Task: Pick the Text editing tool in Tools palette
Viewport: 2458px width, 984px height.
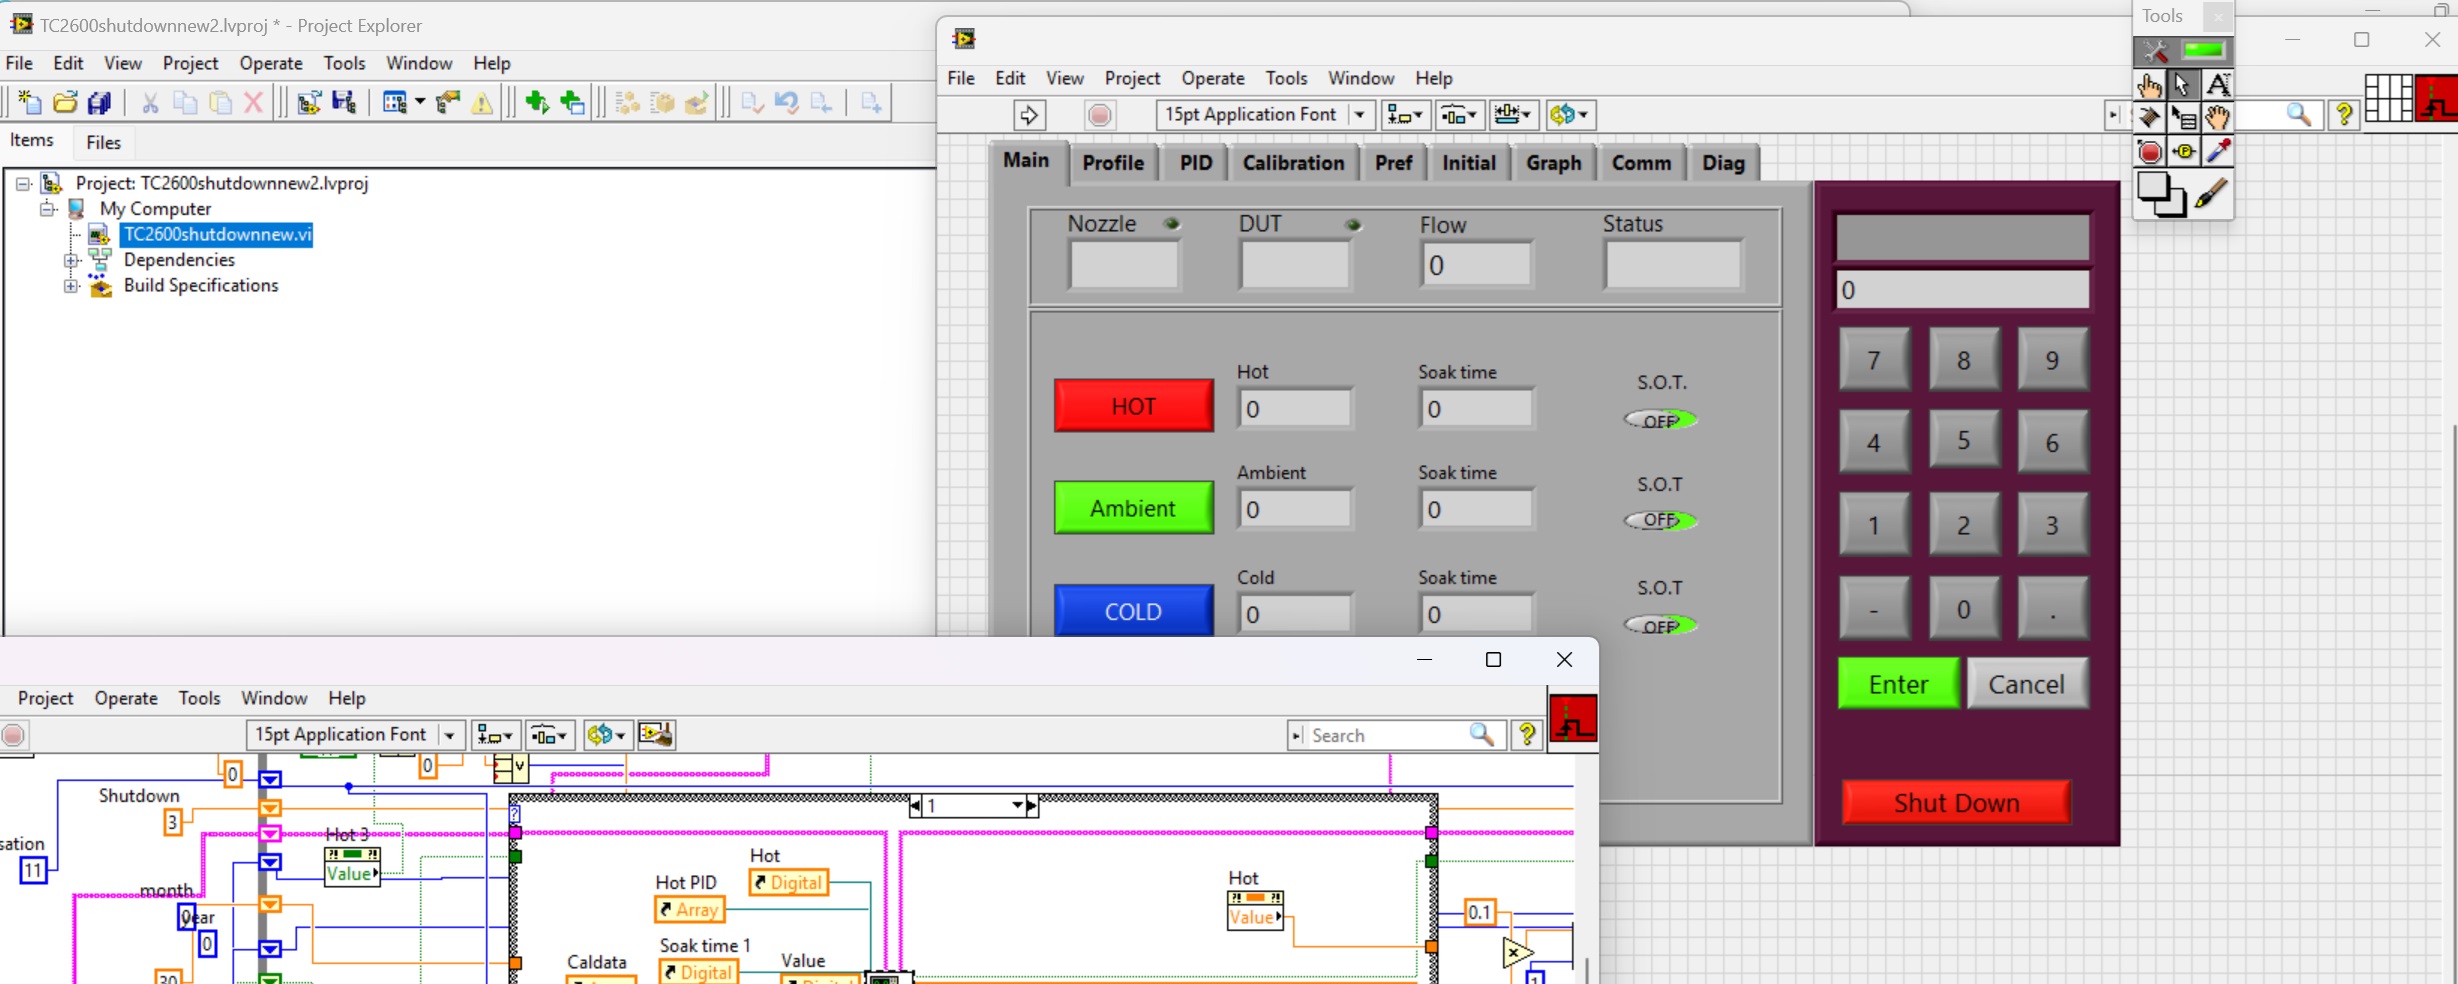Action: (2218, 85)
